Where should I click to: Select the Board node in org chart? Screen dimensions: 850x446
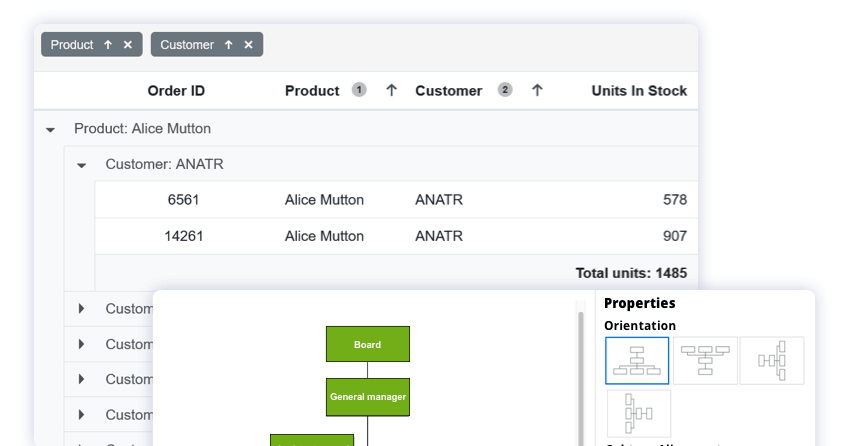click(x=367, y=344)
